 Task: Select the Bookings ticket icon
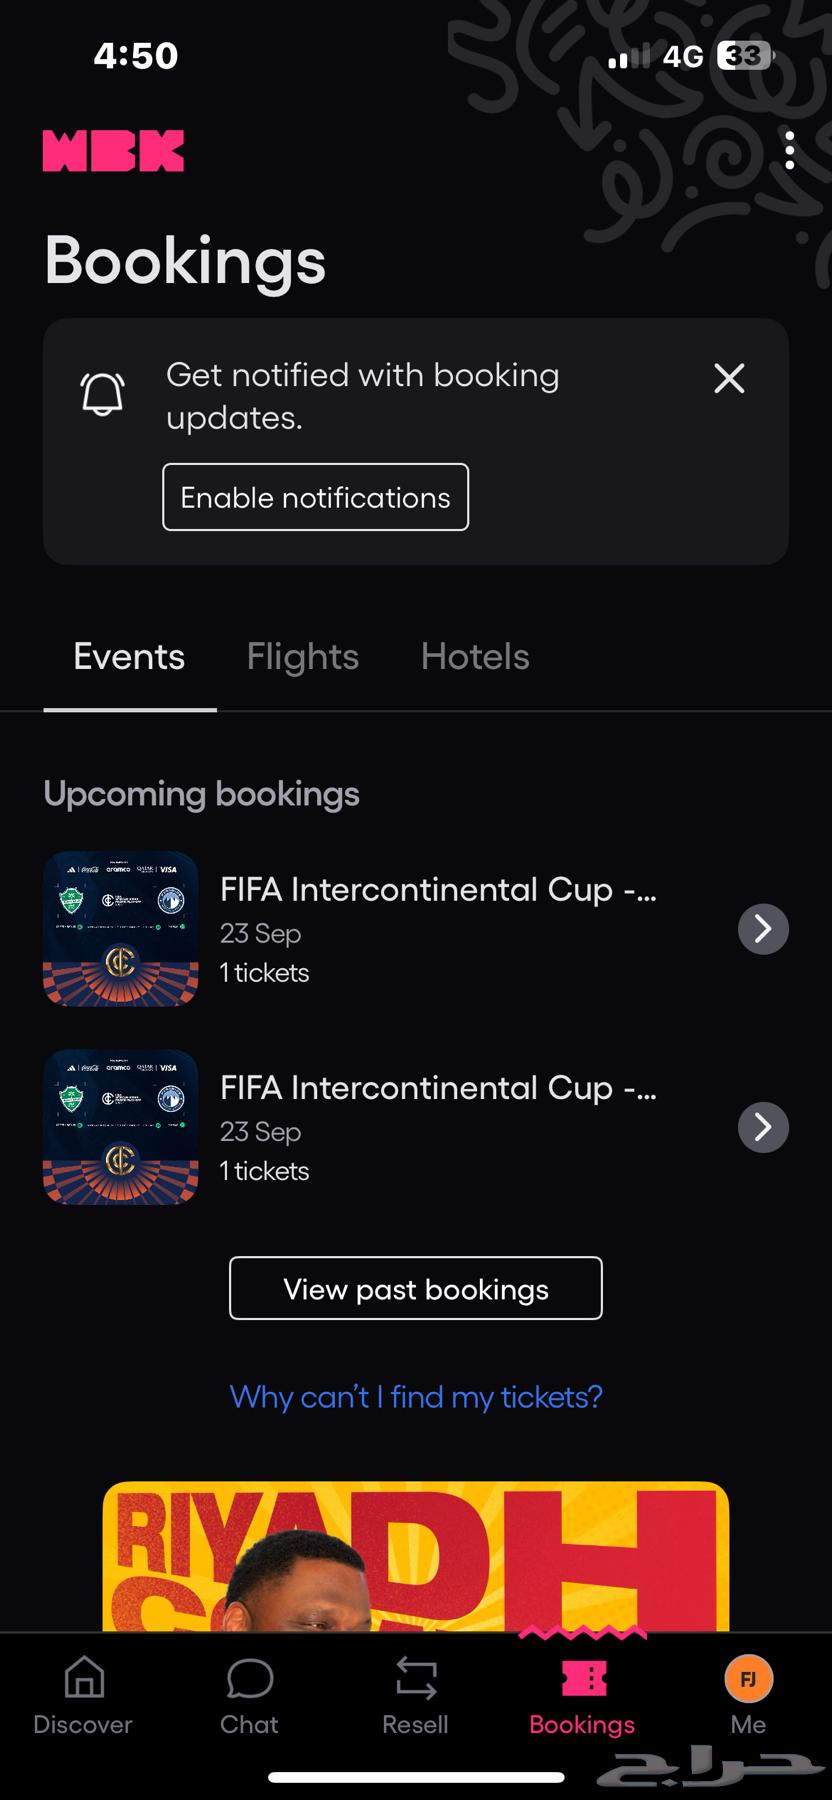point(583,1678)
